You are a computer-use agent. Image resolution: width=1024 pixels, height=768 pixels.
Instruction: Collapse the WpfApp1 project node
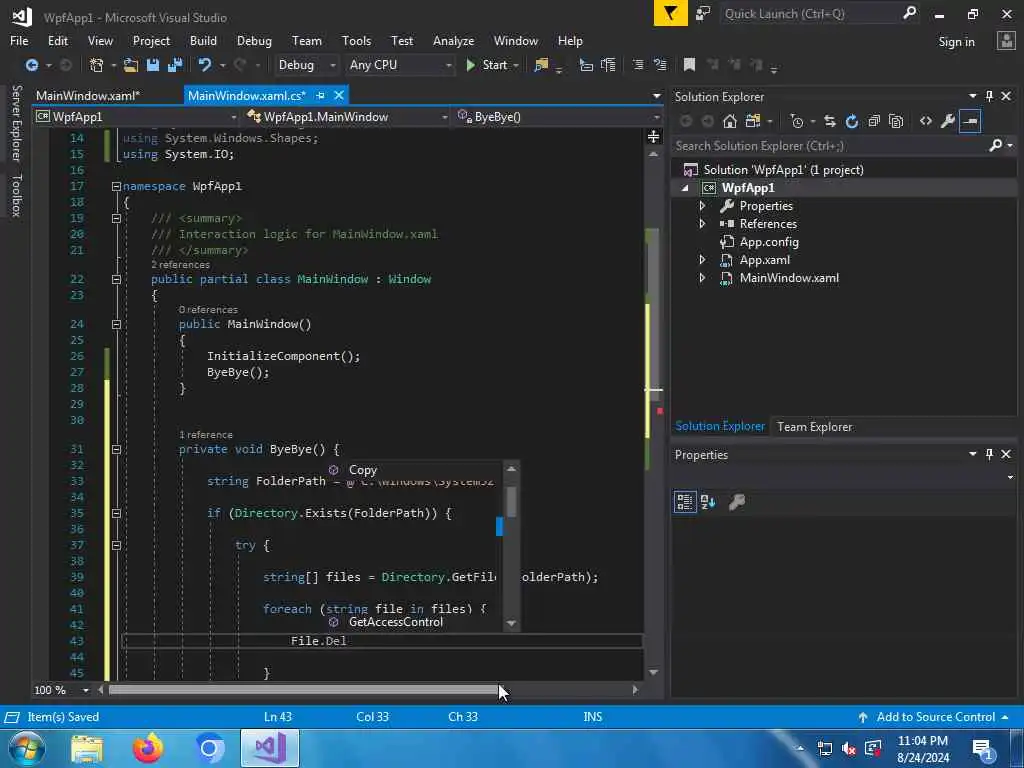685,188
